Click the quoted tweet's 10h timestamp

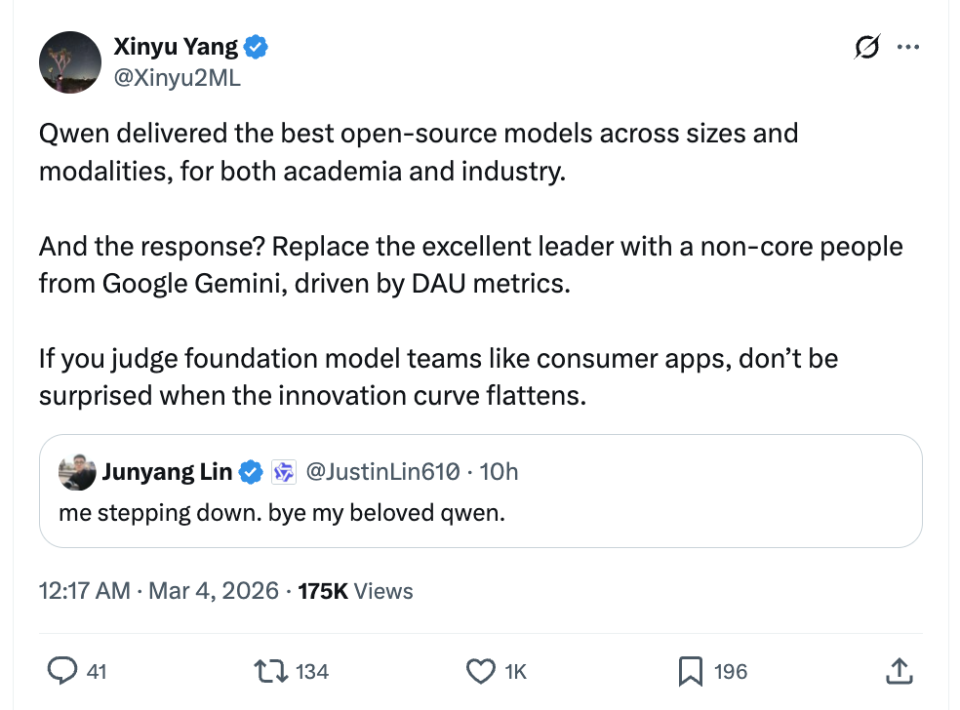coord(499,472)
